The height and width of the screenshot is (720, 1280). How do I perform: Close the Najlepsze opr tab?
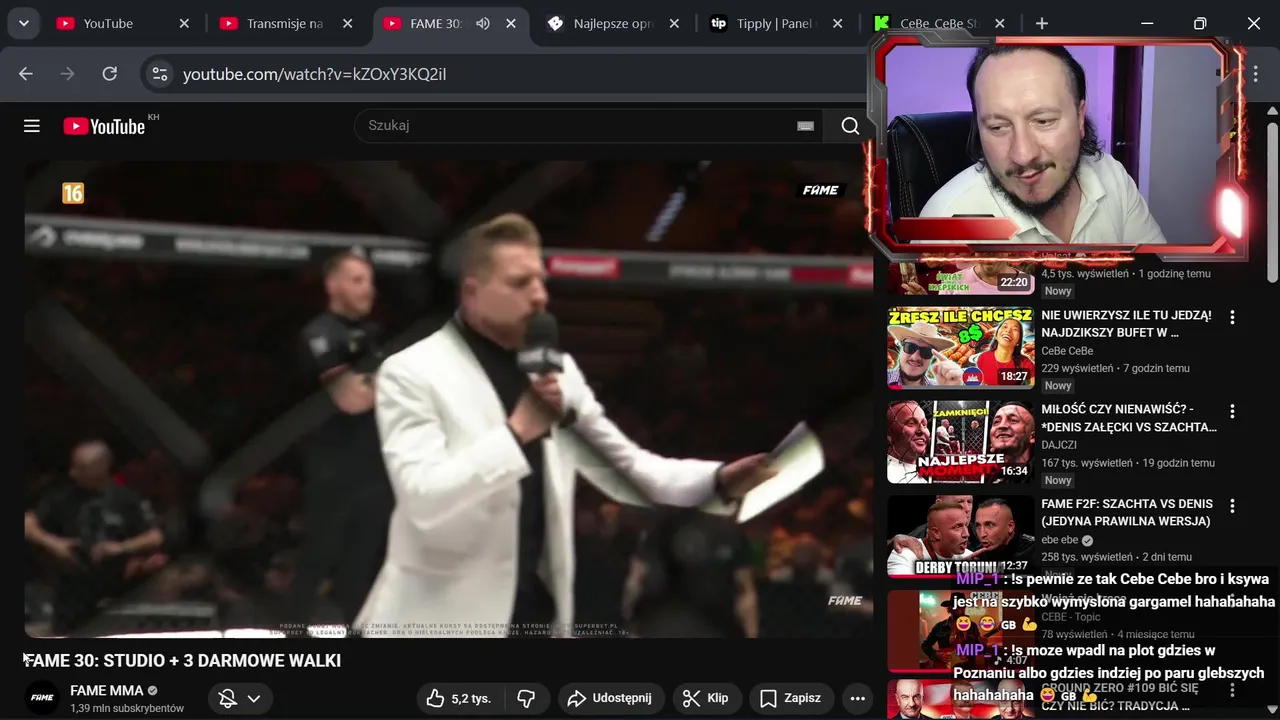pyautogui.click(x=674, y=23)
